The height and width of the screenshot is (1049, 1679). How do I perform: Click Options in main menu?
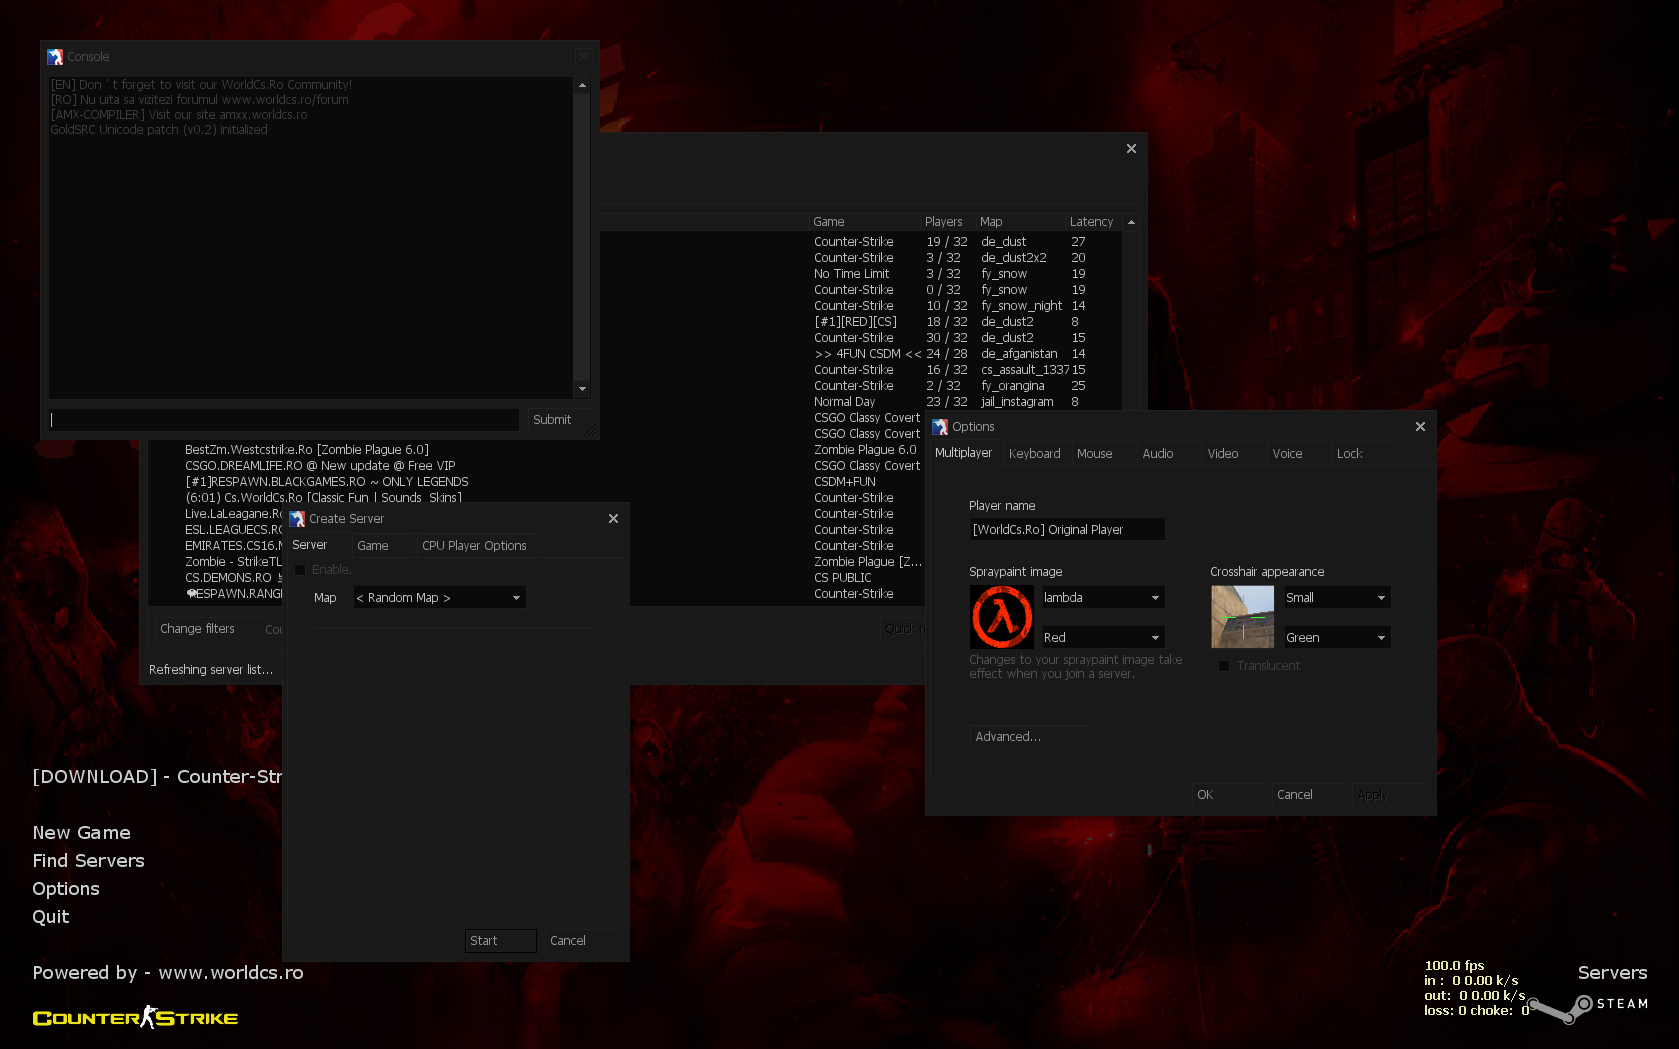click(x=66, y=889)
